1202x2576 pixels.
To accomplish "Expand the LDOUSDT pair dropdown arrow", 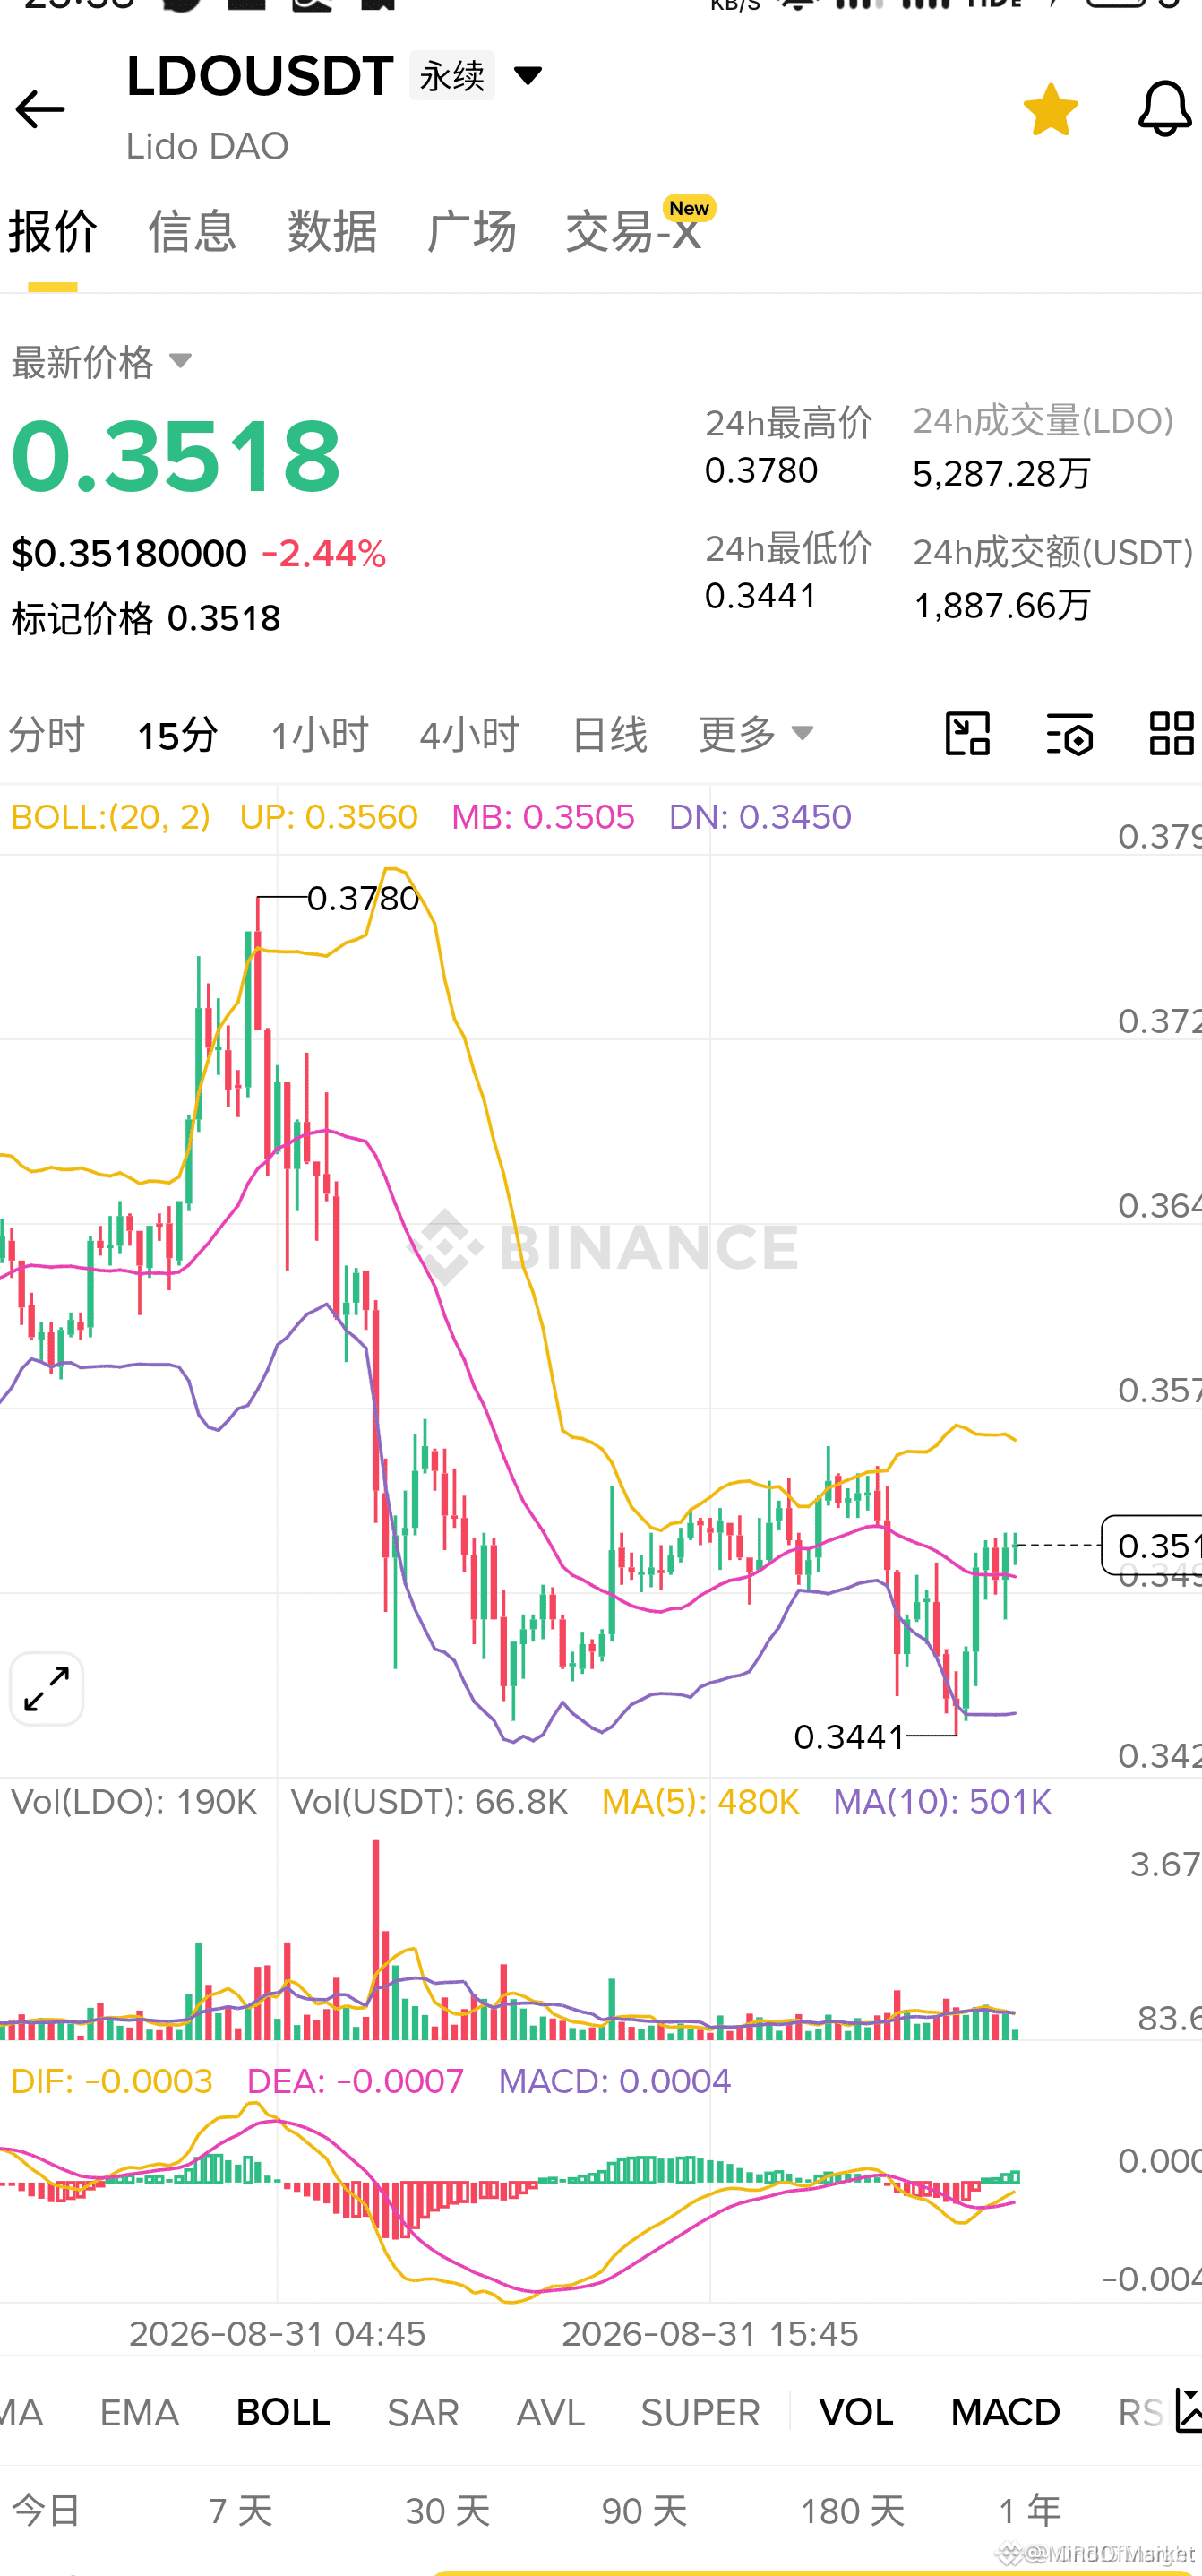I will click(x=527, y=75).
